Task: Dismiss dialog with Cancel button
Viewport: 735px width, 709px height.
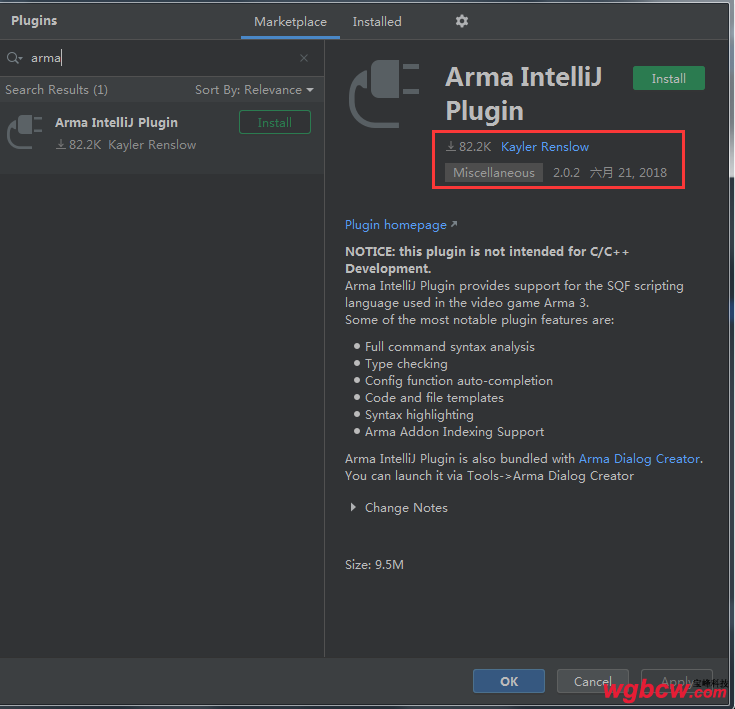Action: 592,681
